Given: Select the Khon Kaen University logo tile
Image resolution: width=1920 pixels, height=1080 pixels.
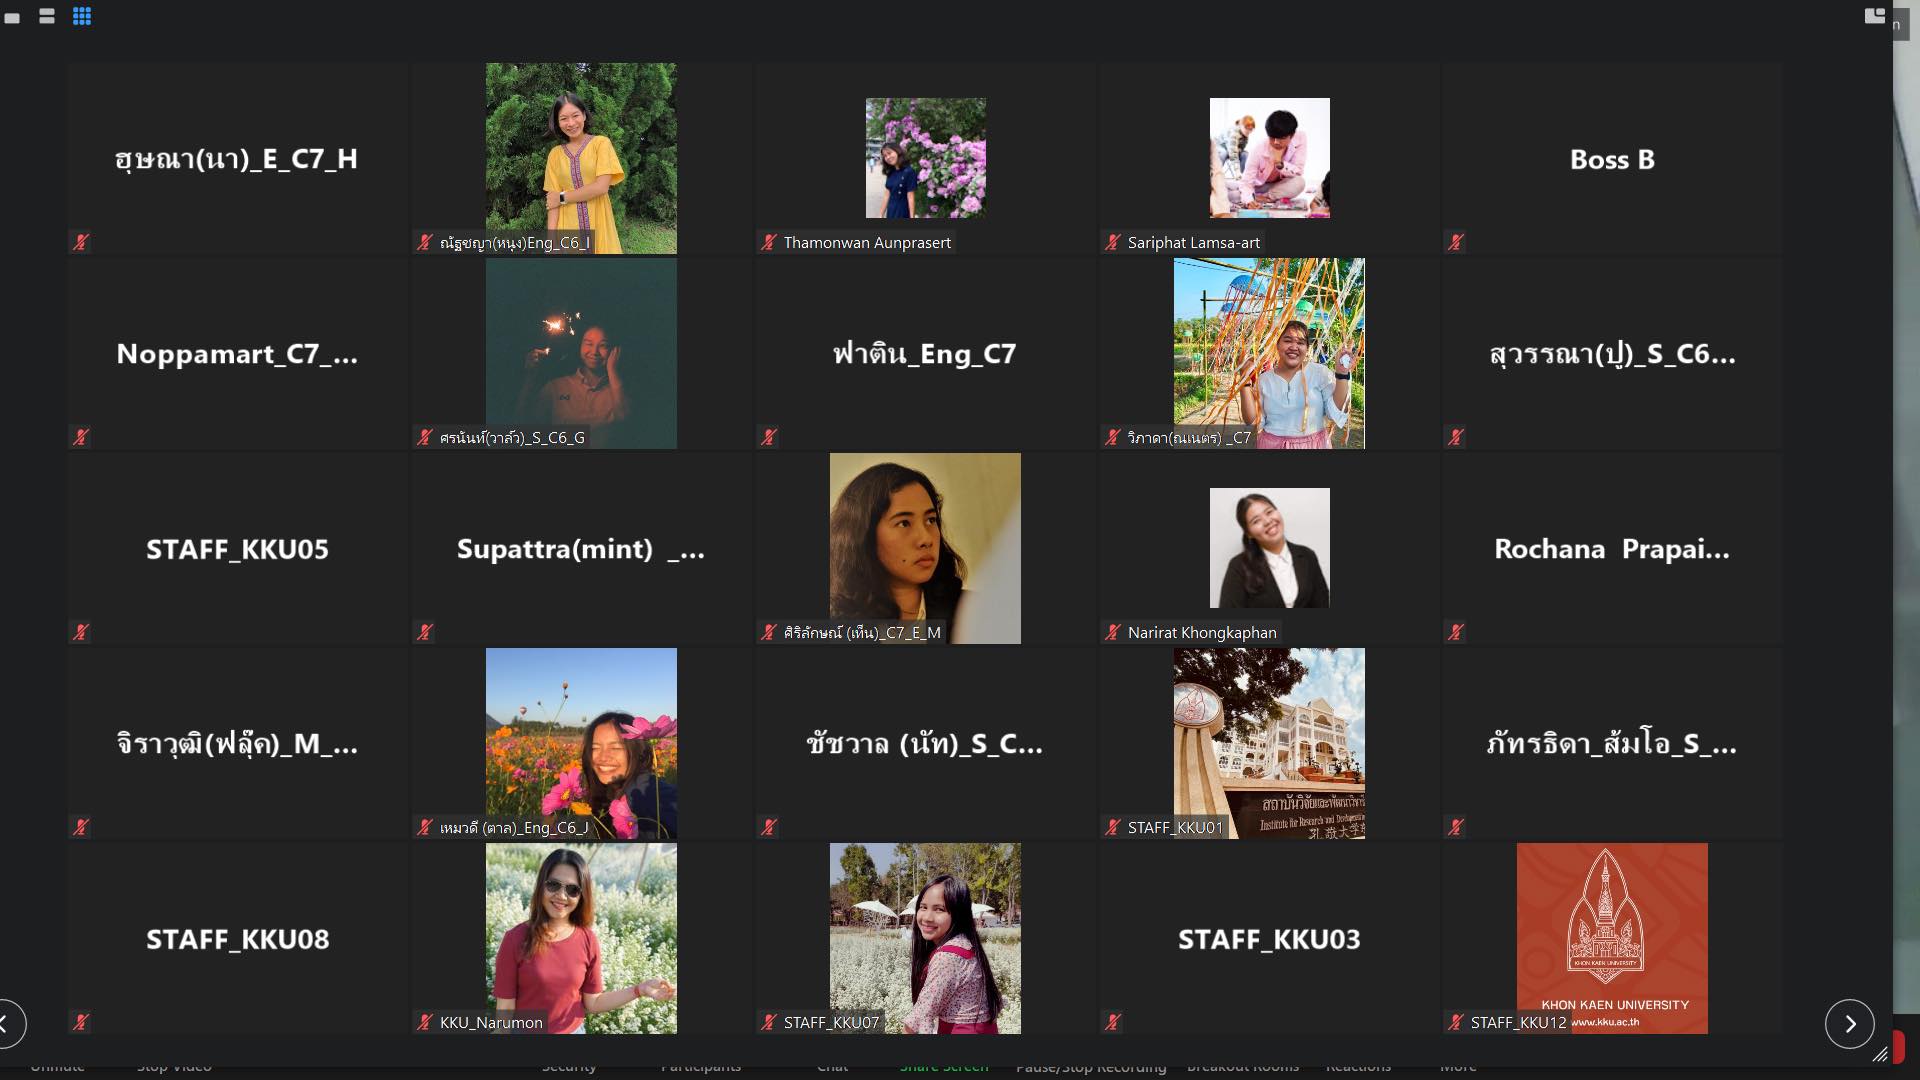Looking at the screenshot, I should coord(1612,938).
